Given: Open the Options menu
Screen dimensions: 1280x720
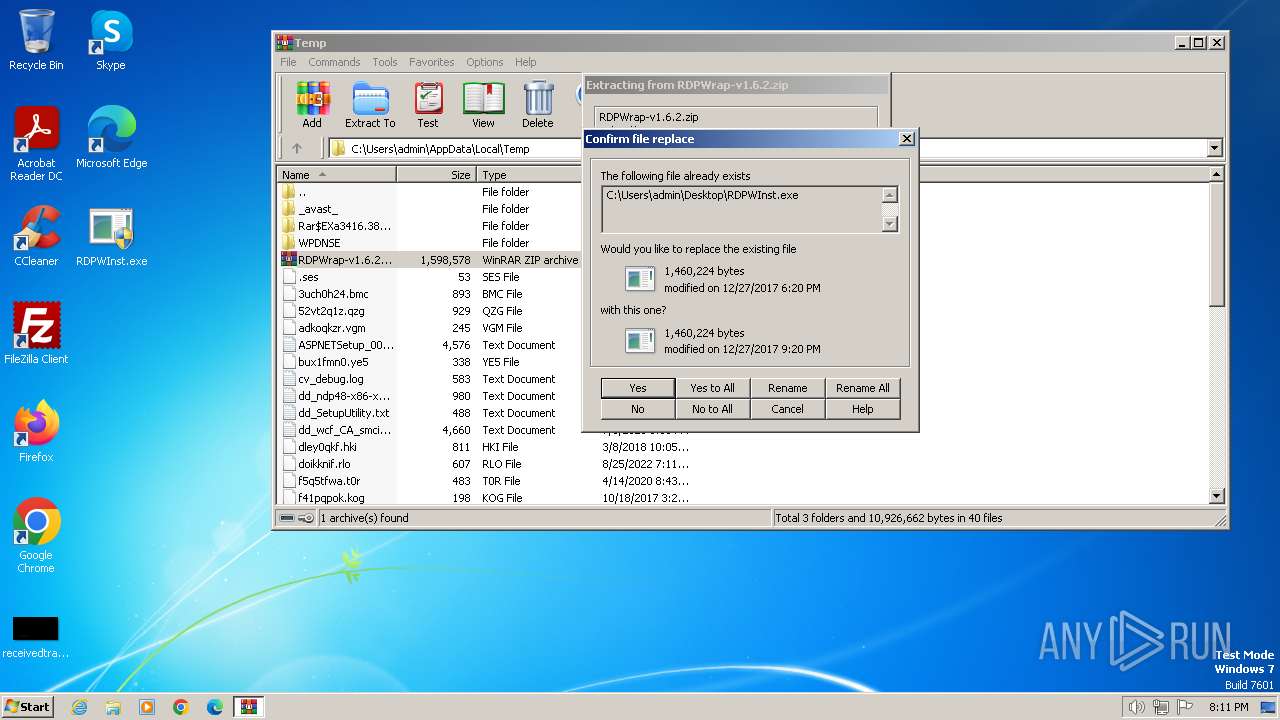Looking at the screenshot, I should point(485,62).
